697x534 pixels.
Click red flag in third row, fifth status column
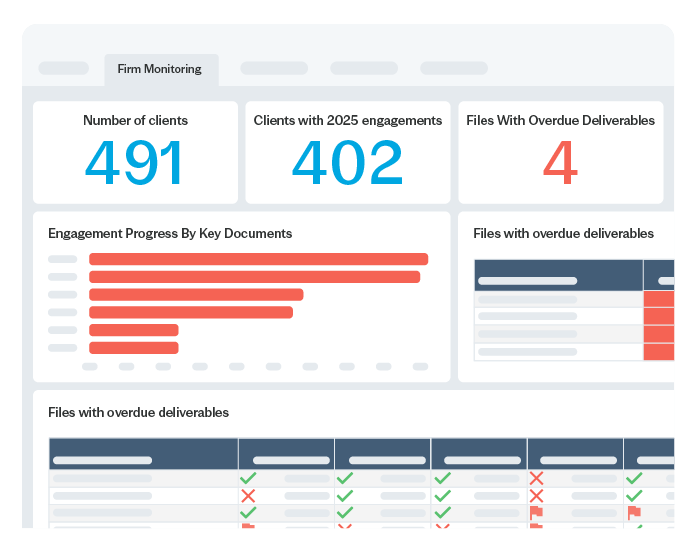pyautogui.click(x=633, y=512)
